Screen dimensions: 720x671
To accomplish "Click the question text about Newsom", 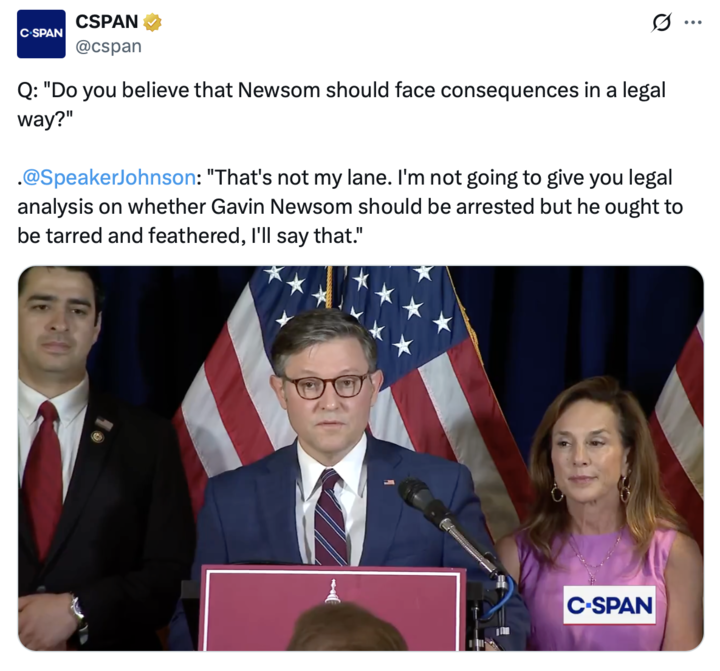I will pyautogui.click(x=341, y=104).
